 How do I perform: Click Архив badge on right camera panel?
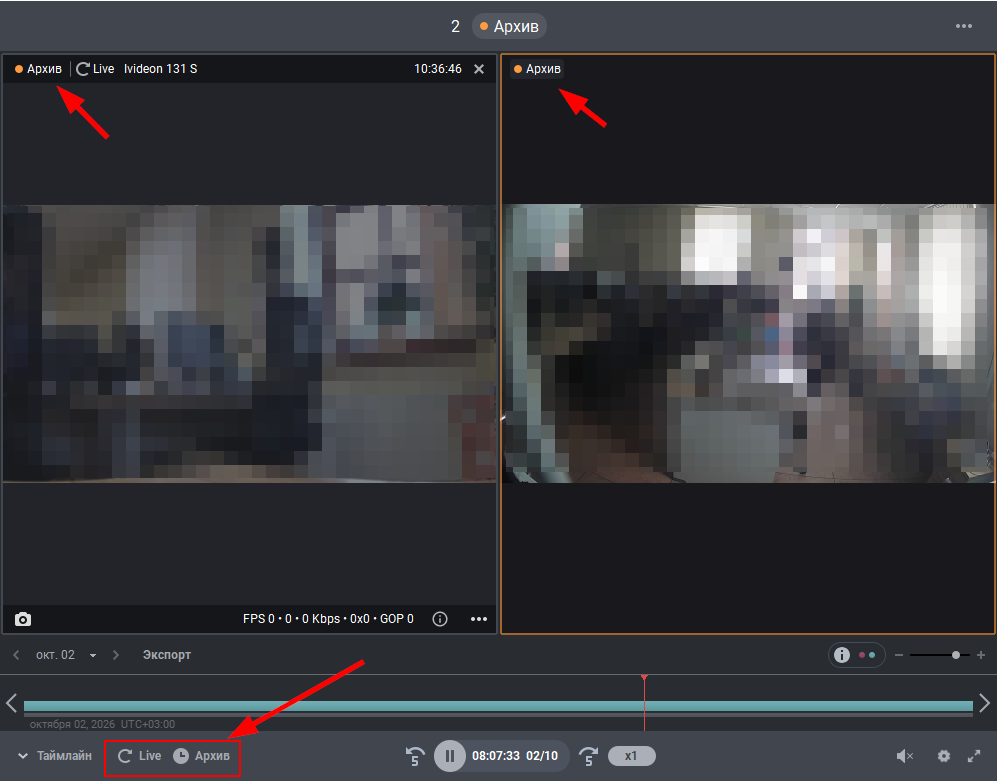pos(538,69)
